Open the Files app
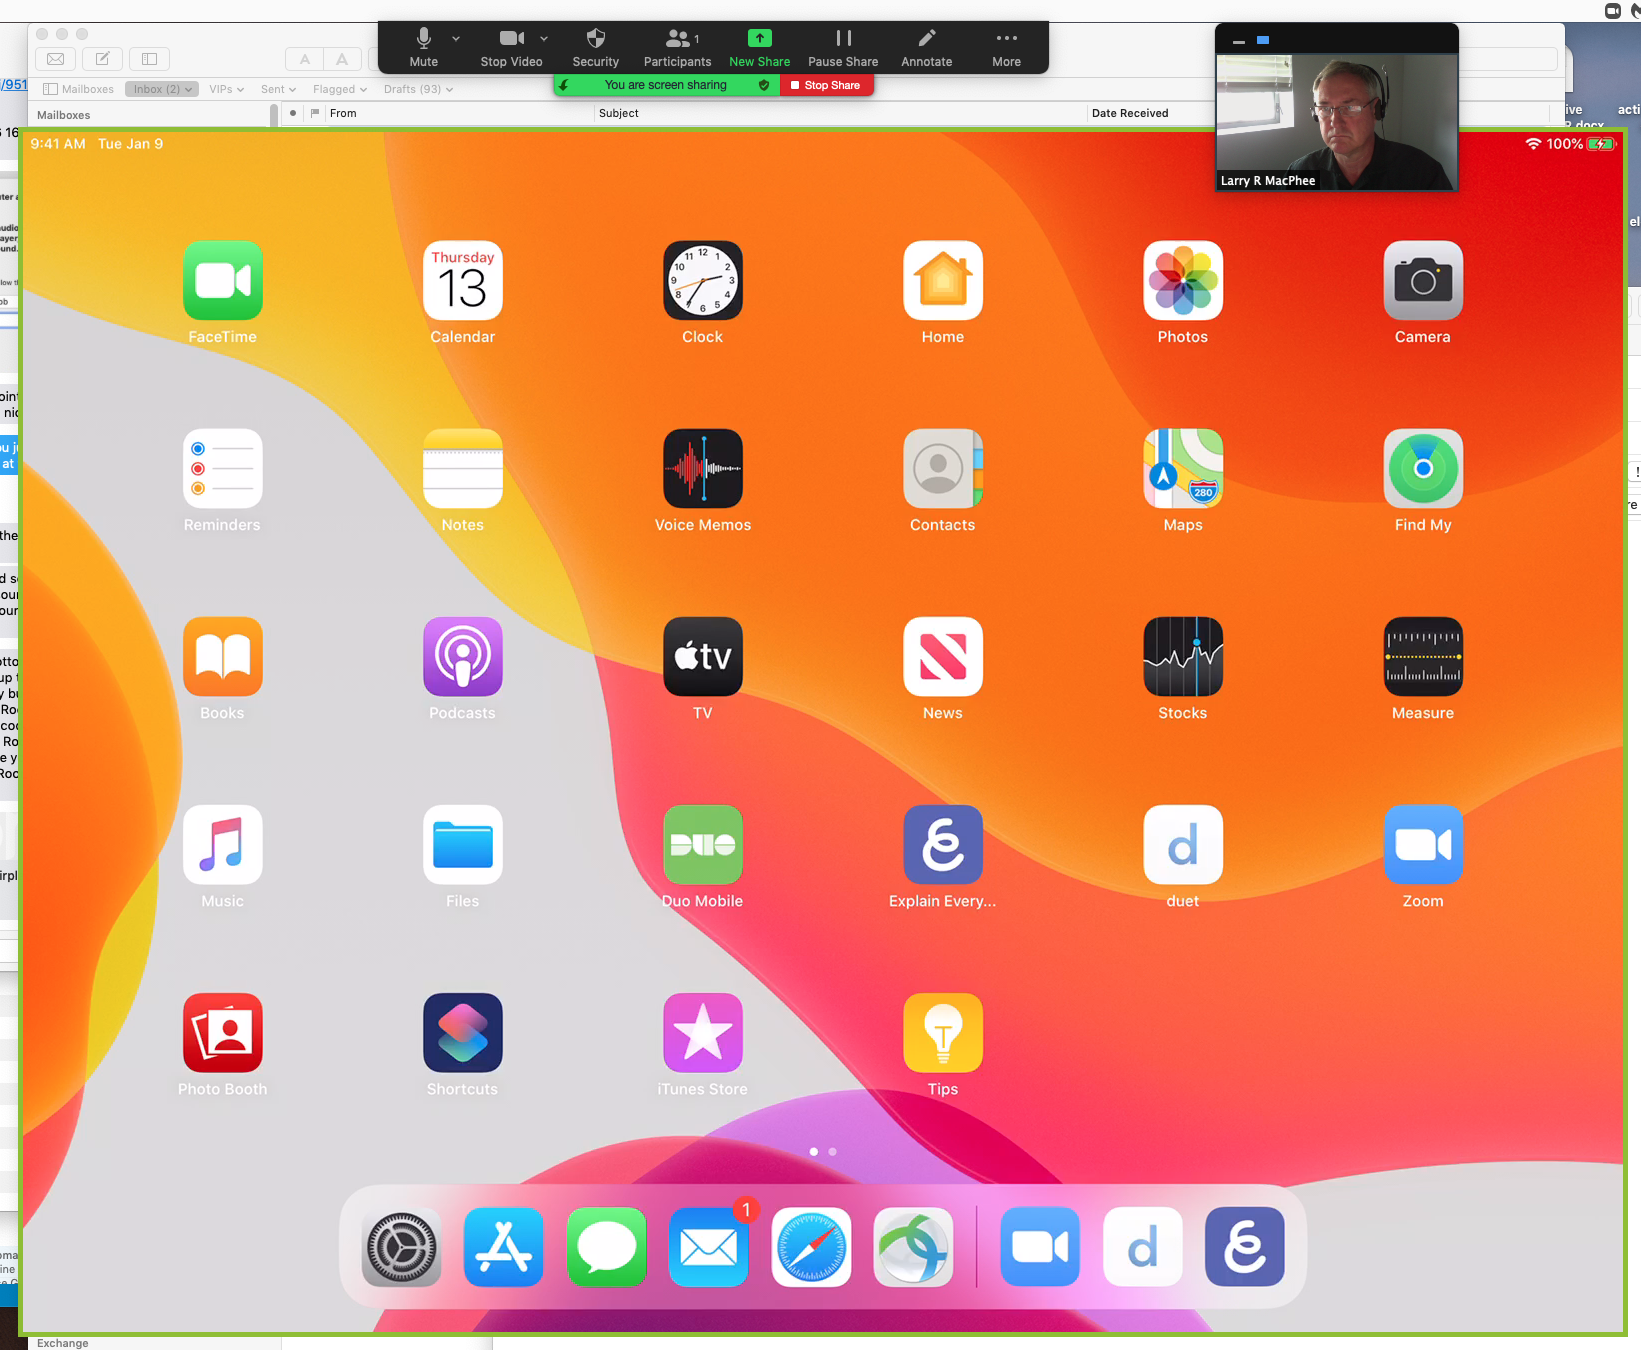1641x1350 pixels. [x=463, y=844]
